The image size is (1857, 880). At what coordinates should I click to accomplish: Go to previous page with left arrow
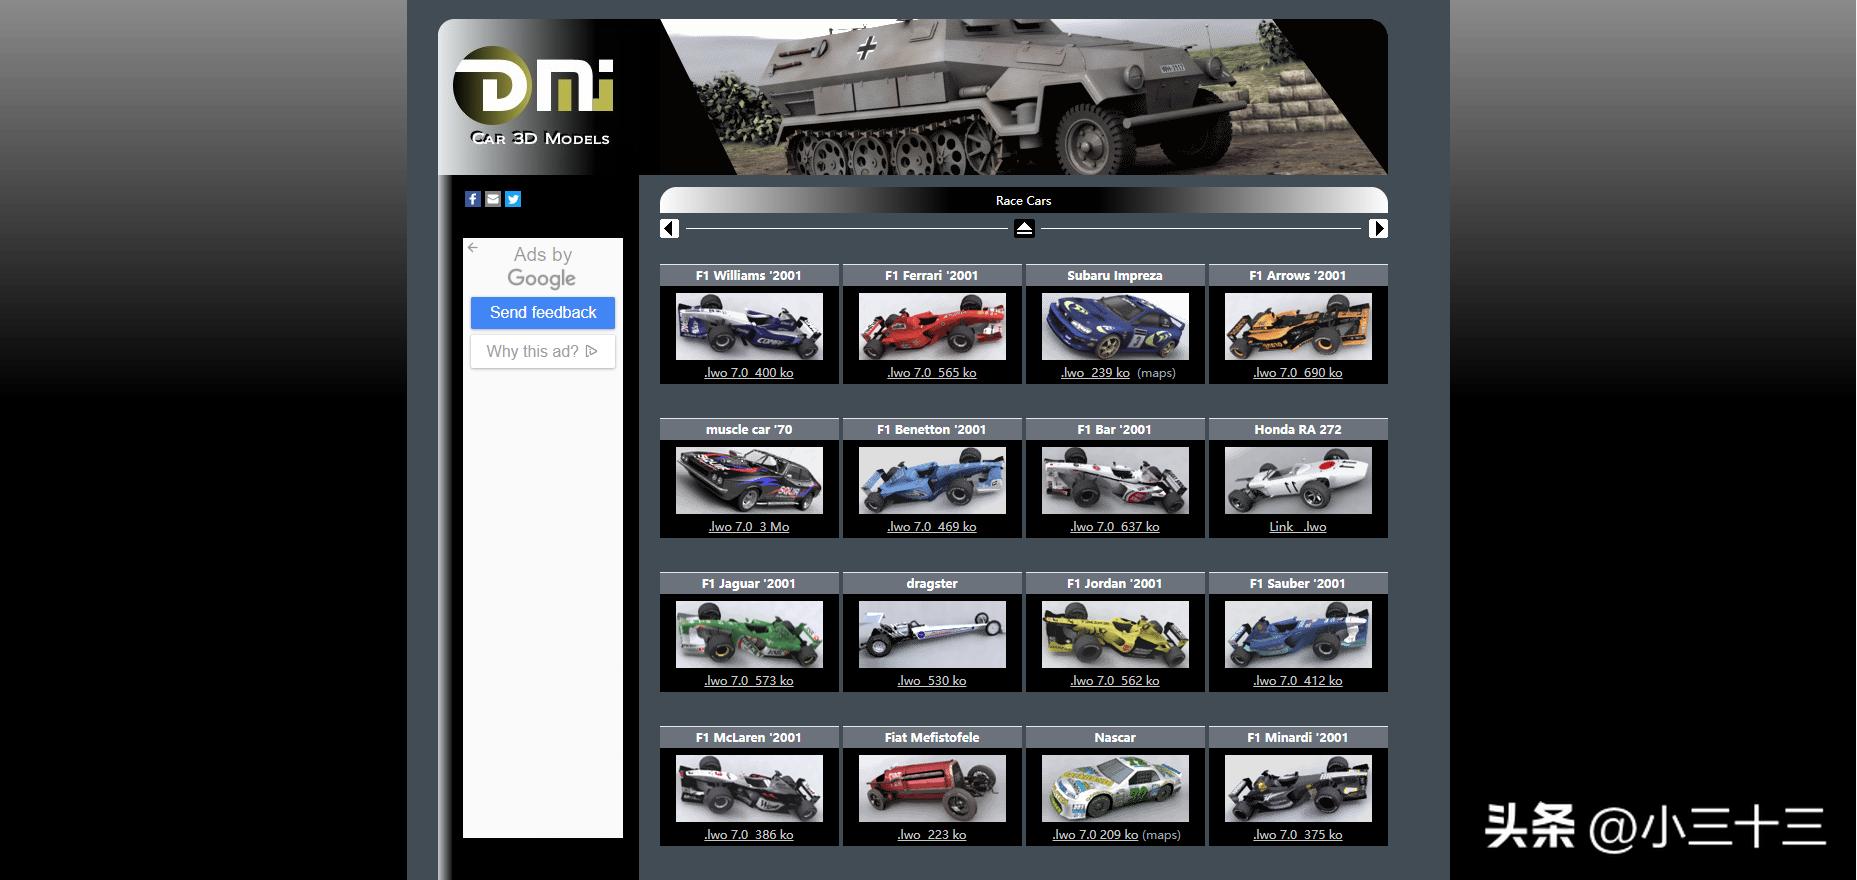(x=670, y=229)
